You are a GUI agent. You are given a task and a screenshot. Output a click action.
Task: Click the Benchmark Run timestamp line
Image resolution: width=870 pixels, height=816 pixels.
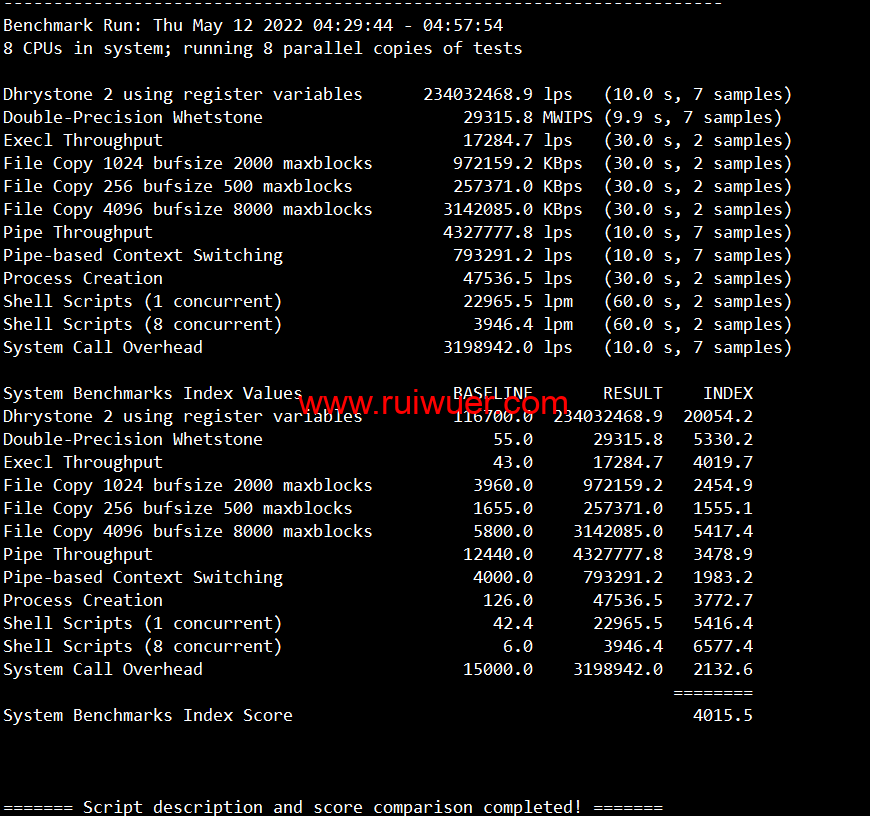click(x=253, y=25)
